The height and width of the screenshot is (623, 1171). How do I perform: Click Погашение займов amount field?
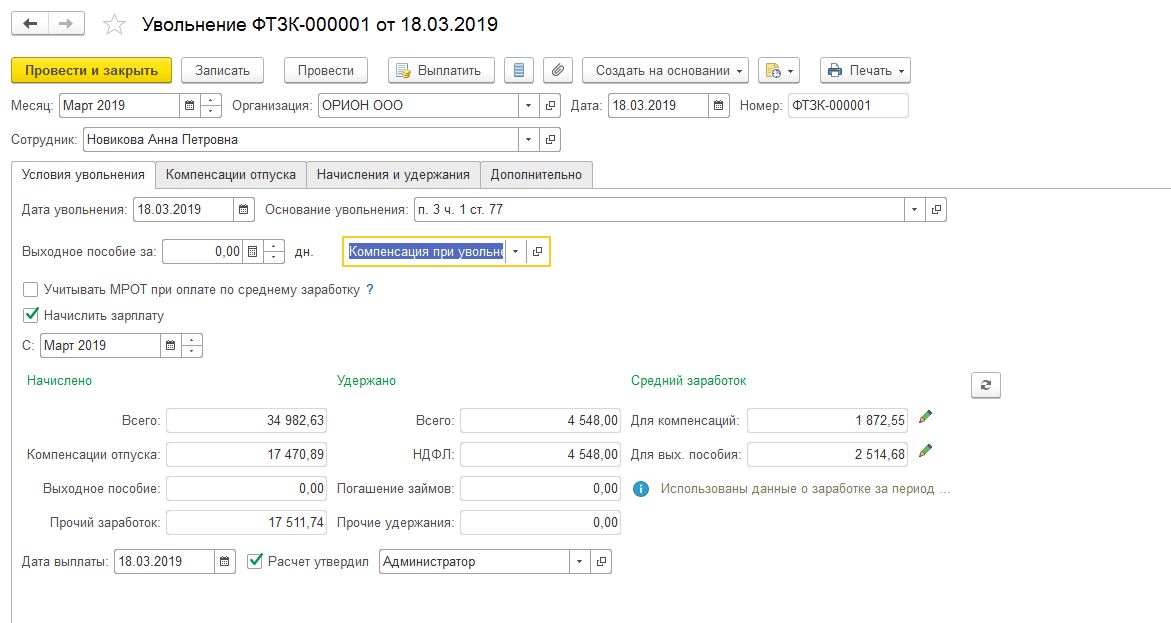pyautogui.click(x=541, y=489)
